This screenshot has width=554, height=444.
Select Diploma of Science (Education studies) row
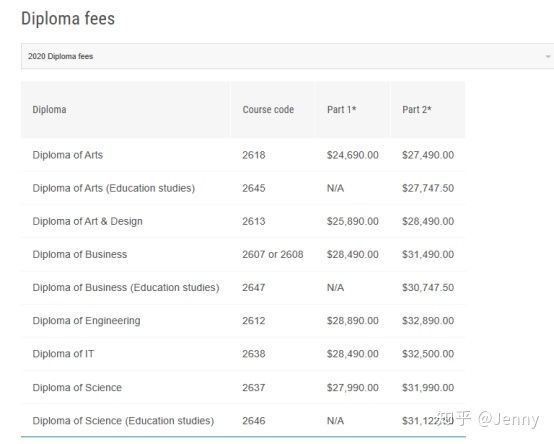243,421
